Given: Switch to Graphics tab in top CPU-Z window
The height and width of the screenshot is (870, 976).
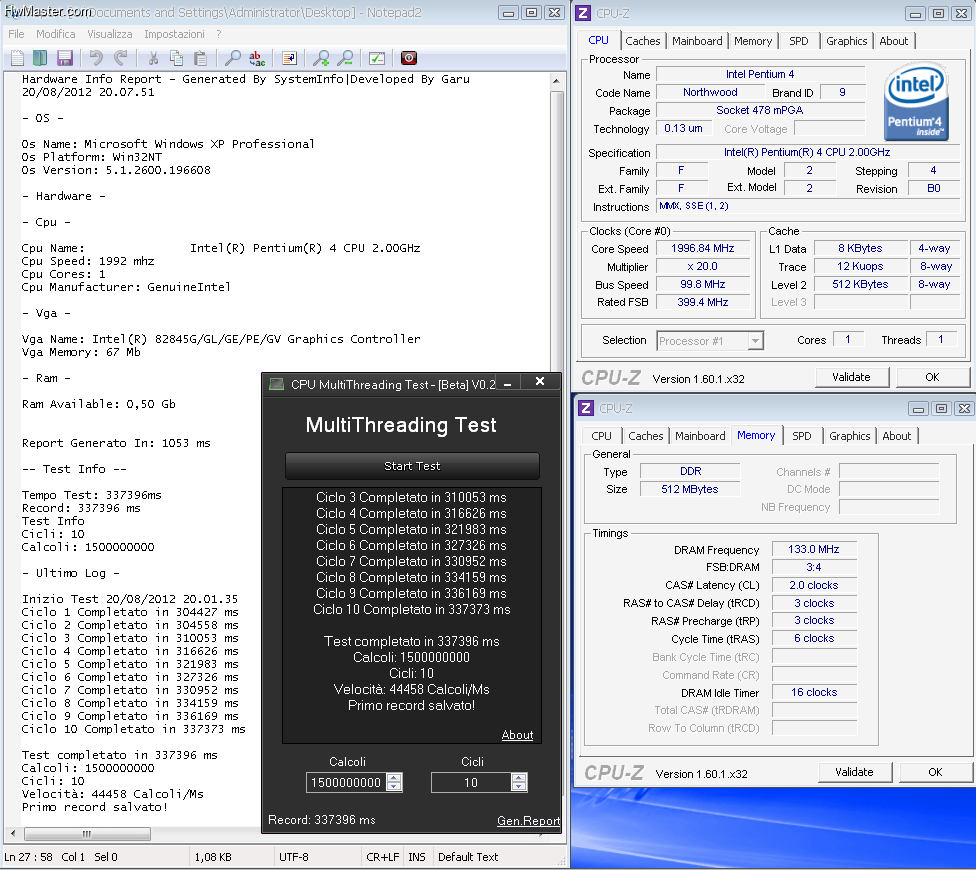Looking at the screenshot, I should click(847, 41).
